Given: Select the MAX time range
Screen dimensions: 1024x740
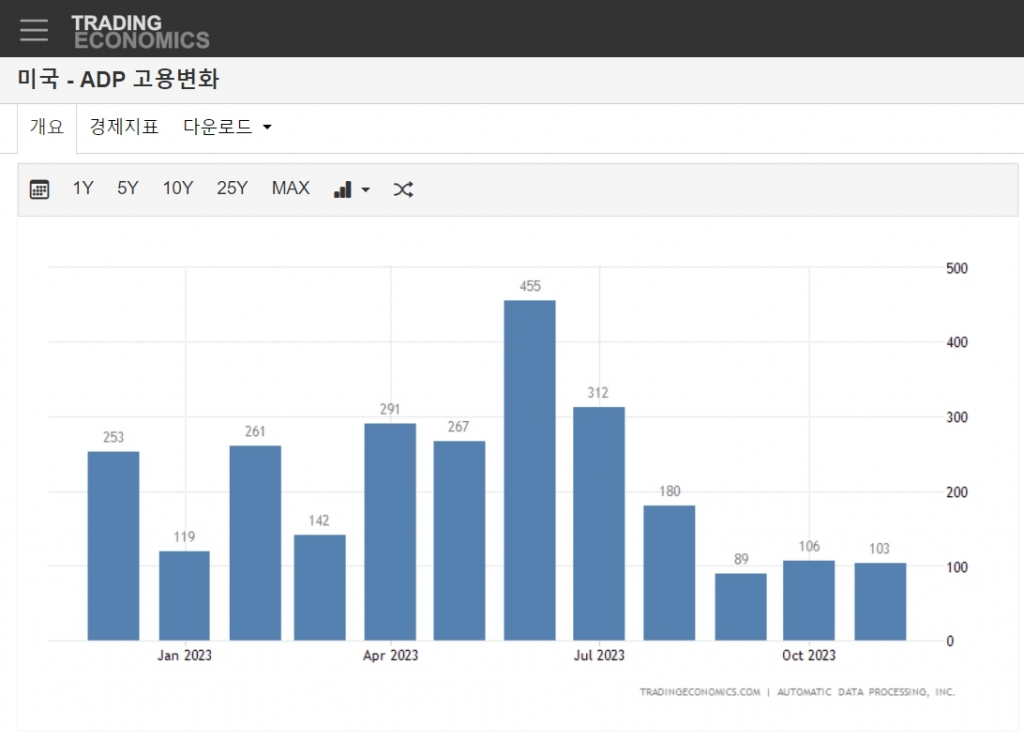Looking at the screenshot, I should click(291, 188).
